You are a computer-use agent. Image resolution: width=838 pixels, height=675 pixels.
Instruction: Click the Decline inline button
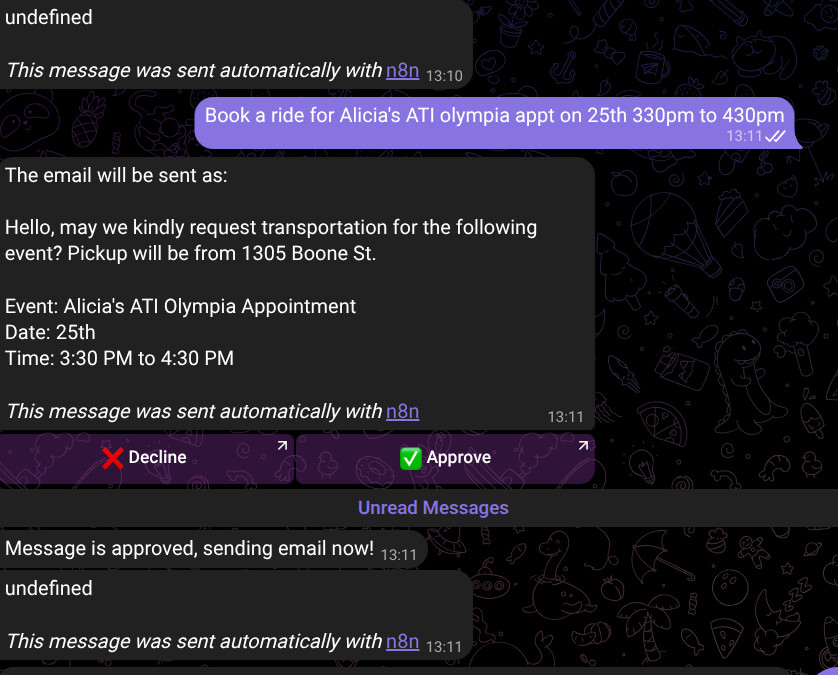pos(146,459)
